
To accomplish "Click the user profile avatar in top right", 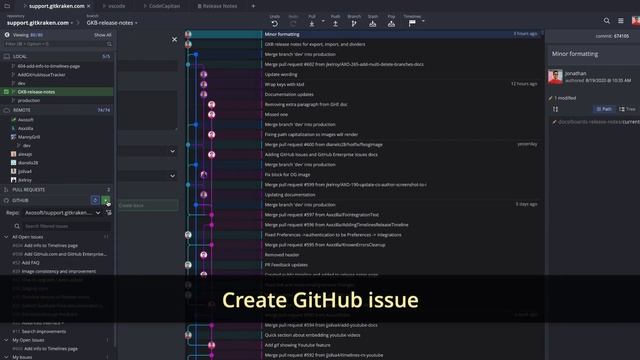I will click(x=636, y=21).
